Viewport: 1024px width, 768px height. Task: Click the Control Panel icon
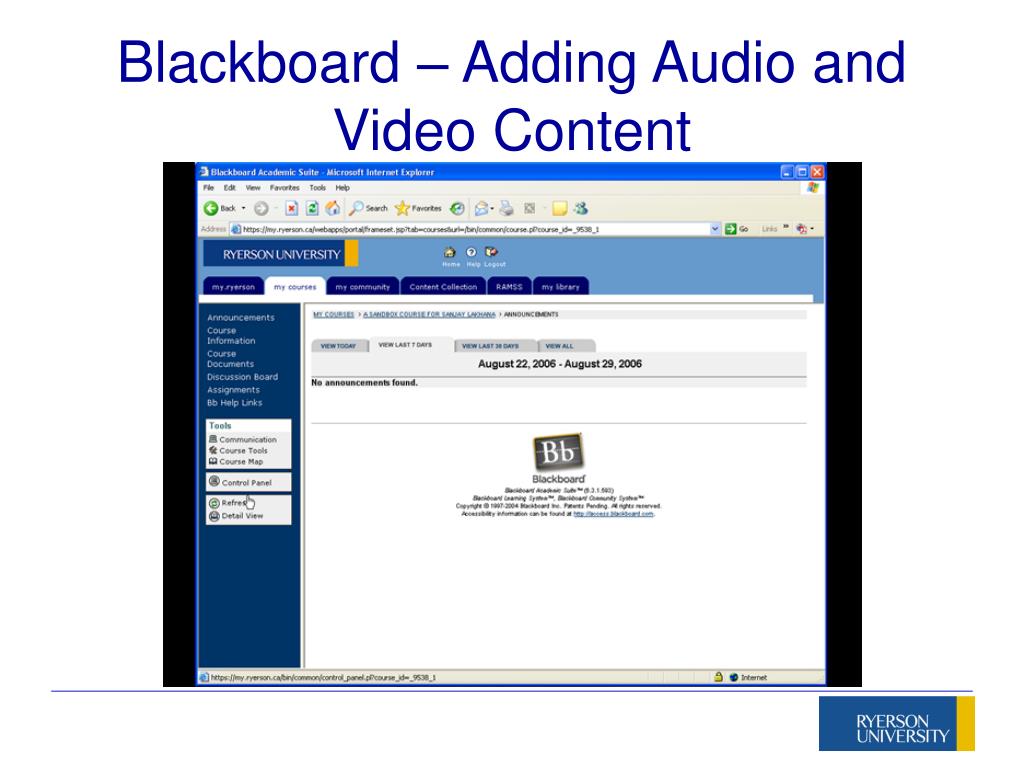(x=214, y=481)
